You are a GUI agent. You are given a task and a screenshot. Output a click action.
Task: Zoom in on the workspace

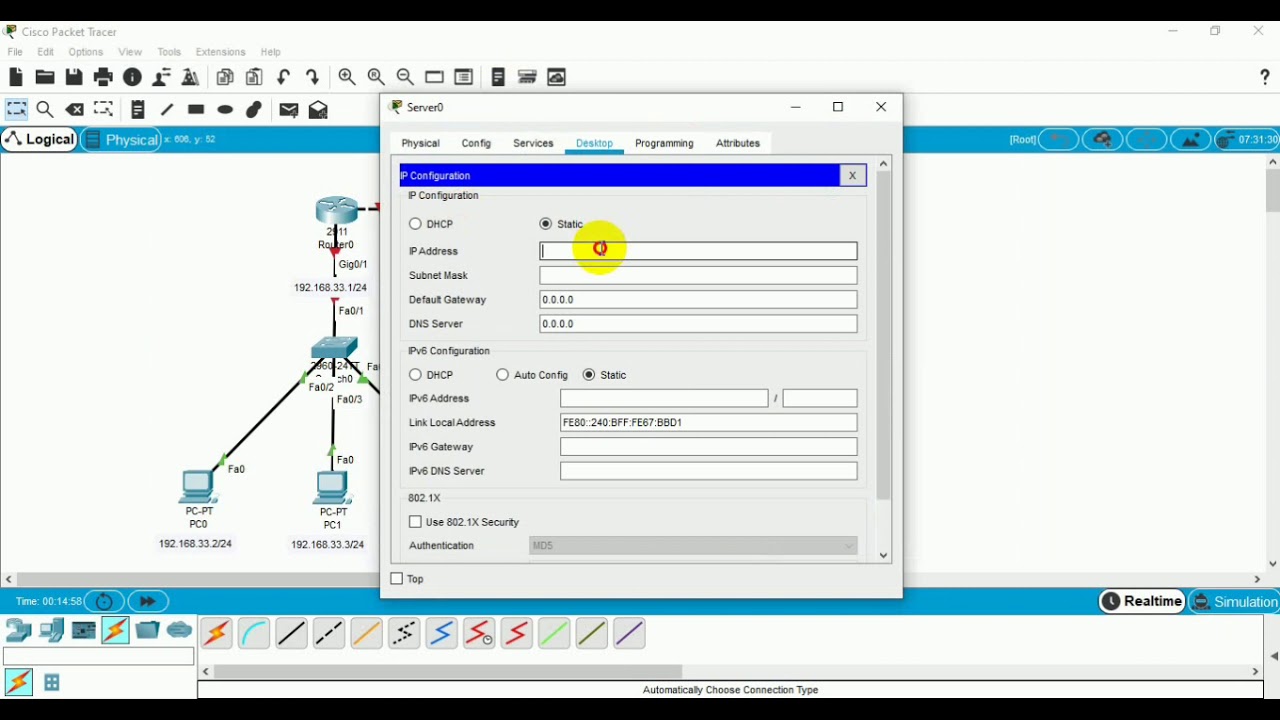pyautogui.click(x=347, y=77)
